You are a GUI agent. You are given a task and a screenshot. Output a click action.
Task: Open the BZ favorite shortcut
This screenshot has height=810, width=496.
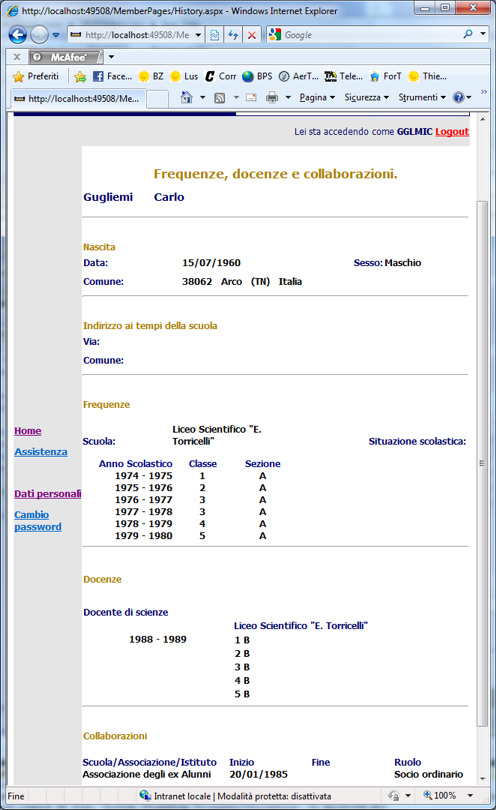151,76
